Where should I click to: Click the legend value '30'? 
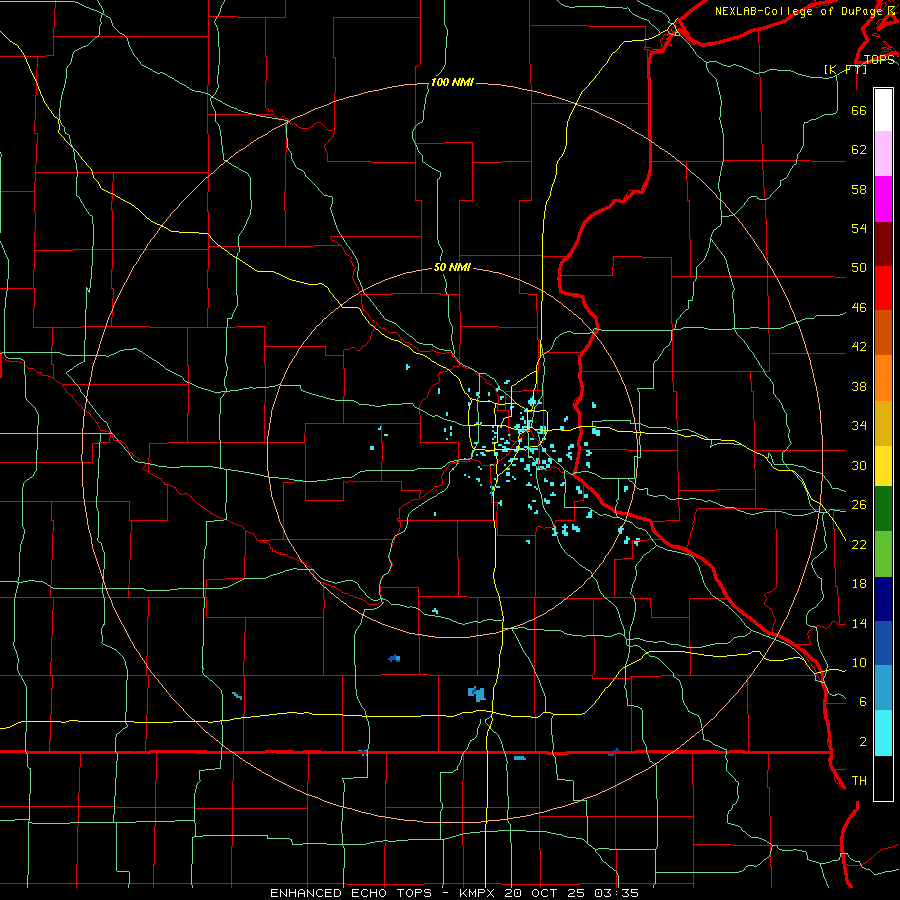859,465
